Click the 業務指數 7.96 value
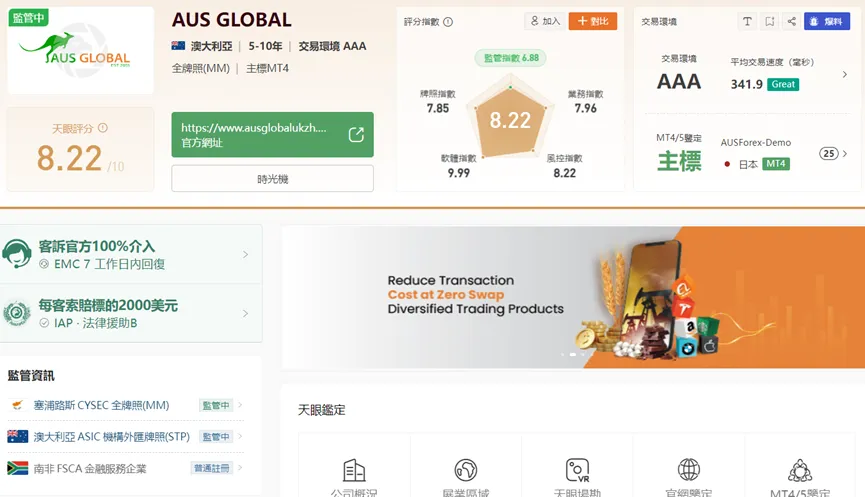 [x=585, y=108]
